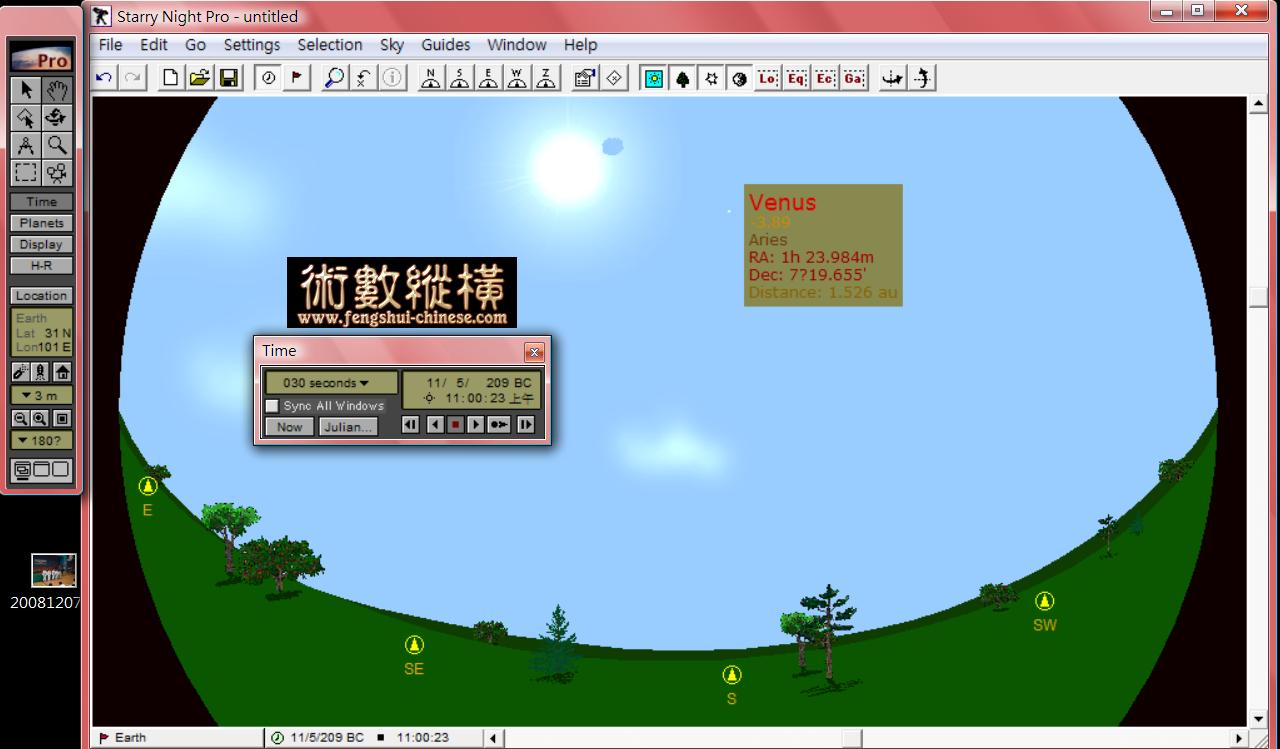Select the hand grab tool

[x=57, y=90]
